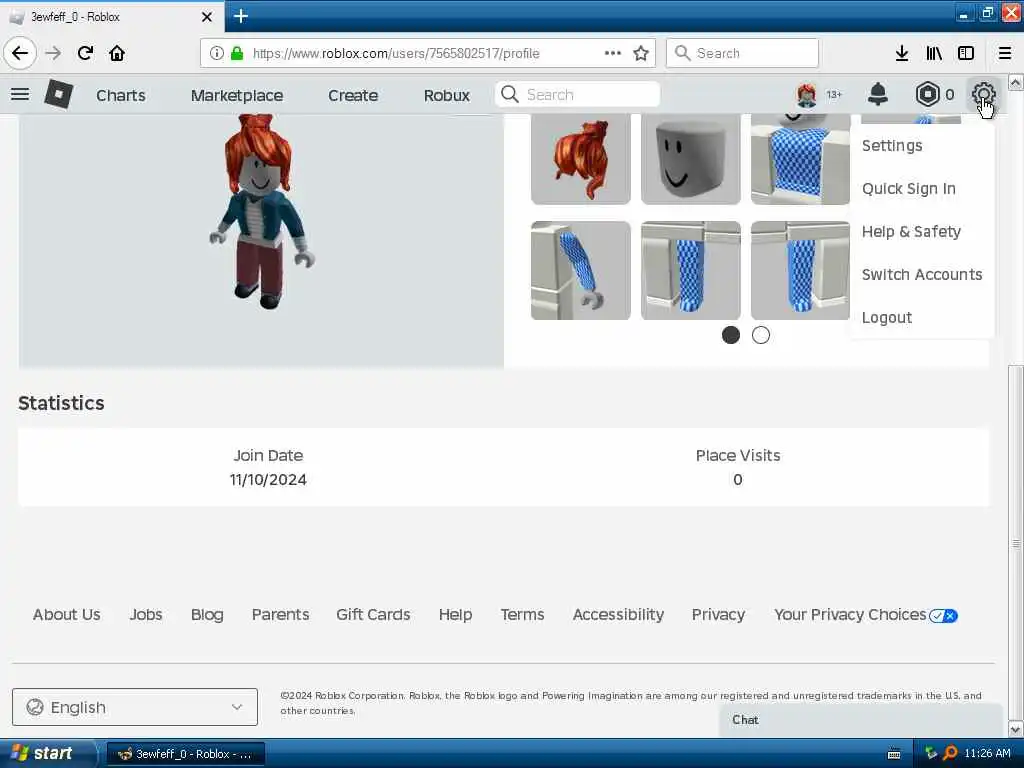Focus the Roblox search field

(x=577, y=95)
